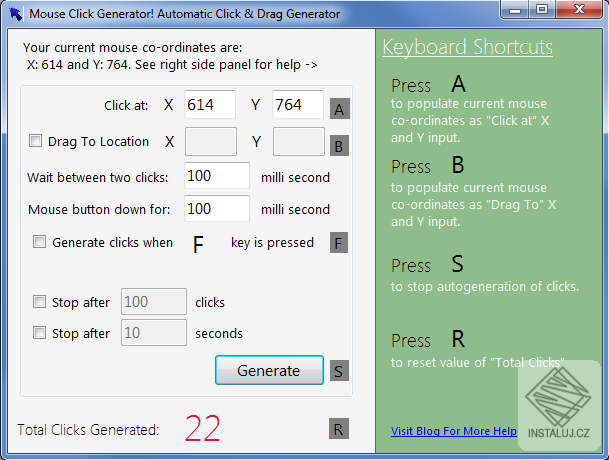This screenshot has height=460, width=609.
Task: Select the Drag To Location X field
Action: coord(211,141)
